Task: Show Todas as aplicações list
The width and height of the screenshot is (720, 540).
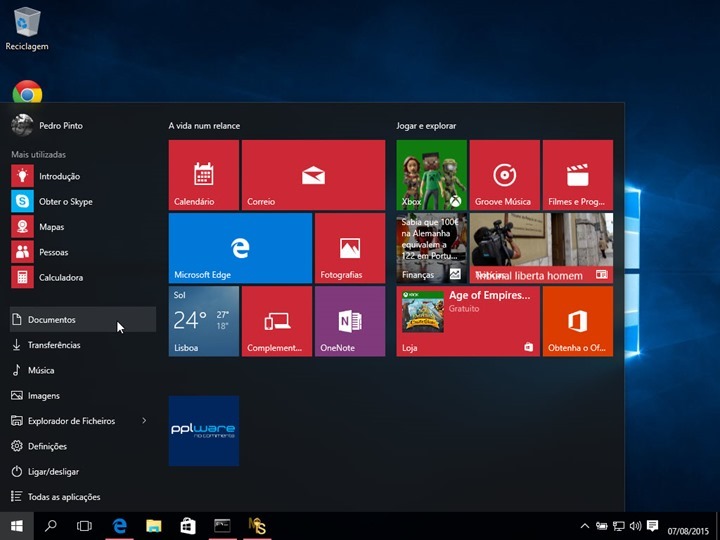Action: coord(83,497)
